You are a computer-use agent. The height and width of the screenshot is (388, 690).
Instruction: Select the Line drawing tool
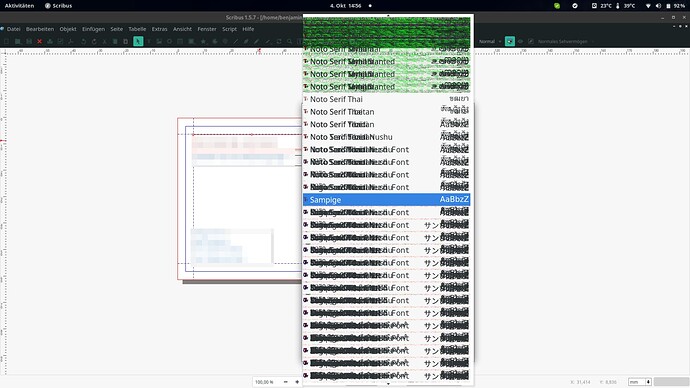(236, 41)
